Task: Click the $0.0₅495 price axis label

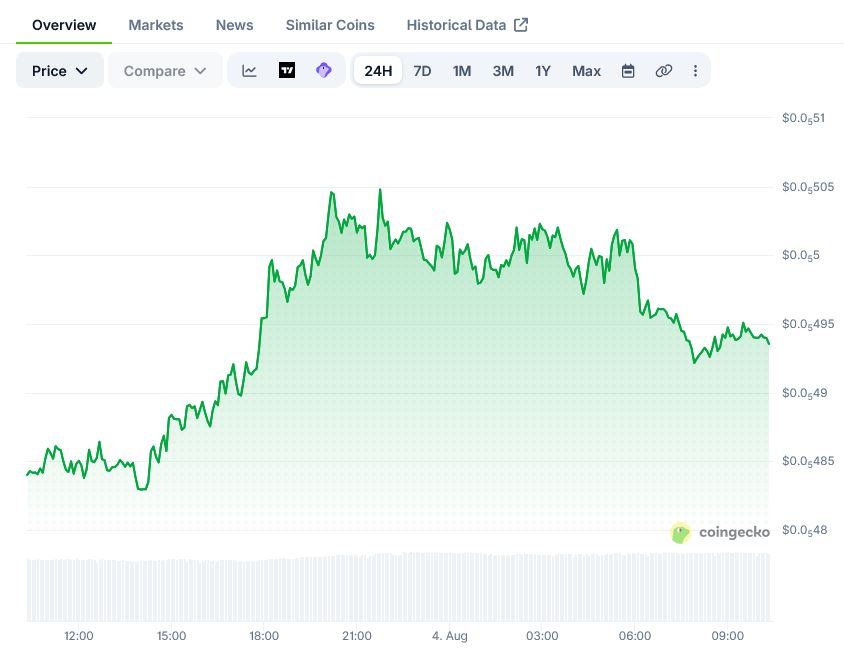Action: (808, 324)
